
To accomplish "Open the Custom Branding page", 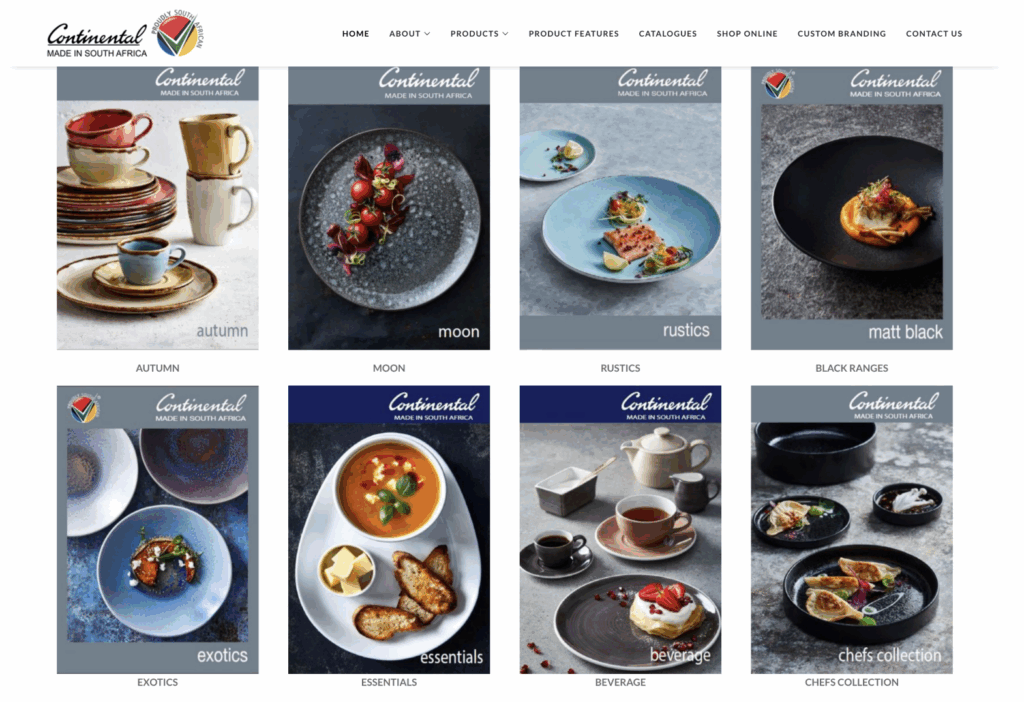I will [x=841, y=34].
